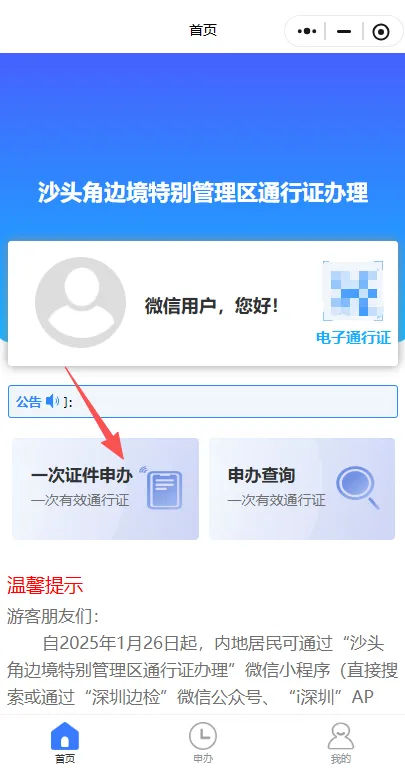Tap the 微信用户，您好 greeting text

pyautogui.click(x=212, y=307)
